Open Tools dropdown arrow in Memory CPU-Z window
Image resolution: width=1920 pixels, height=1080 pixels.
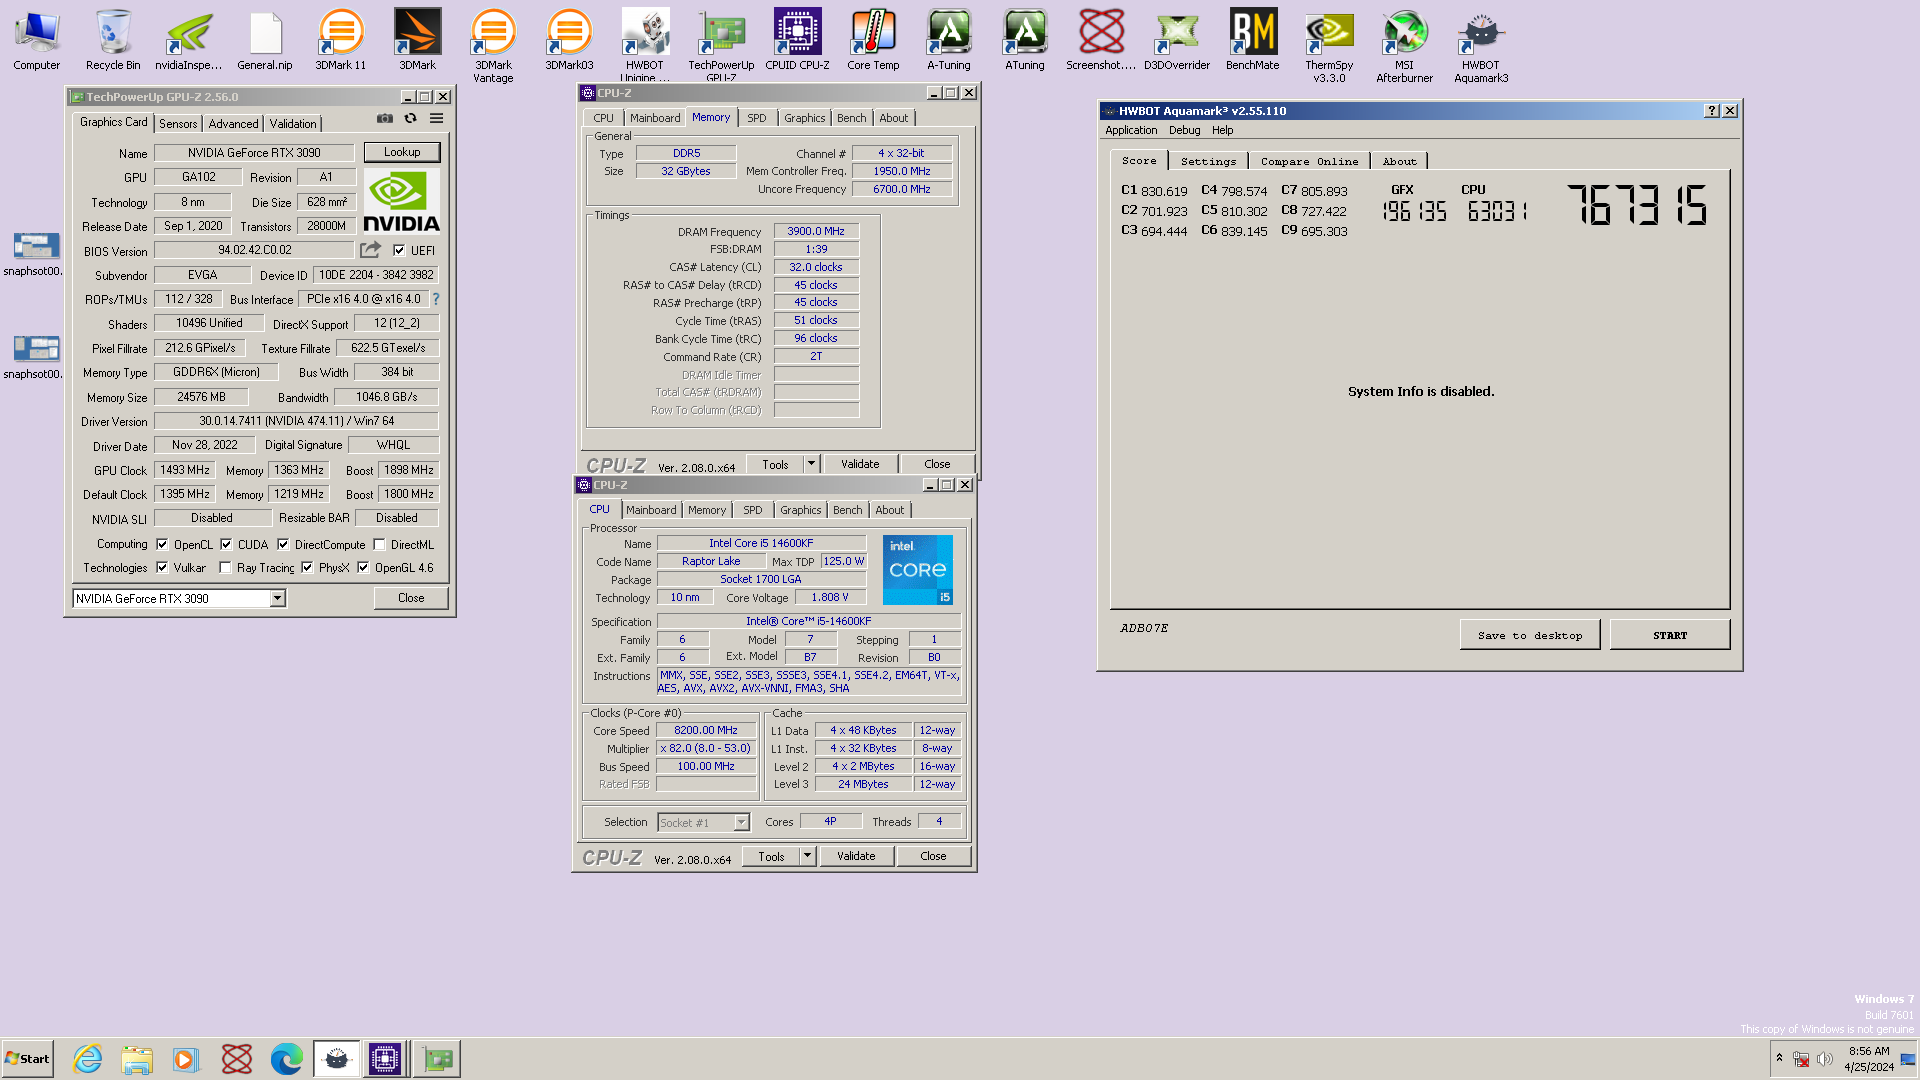(811, 464)
